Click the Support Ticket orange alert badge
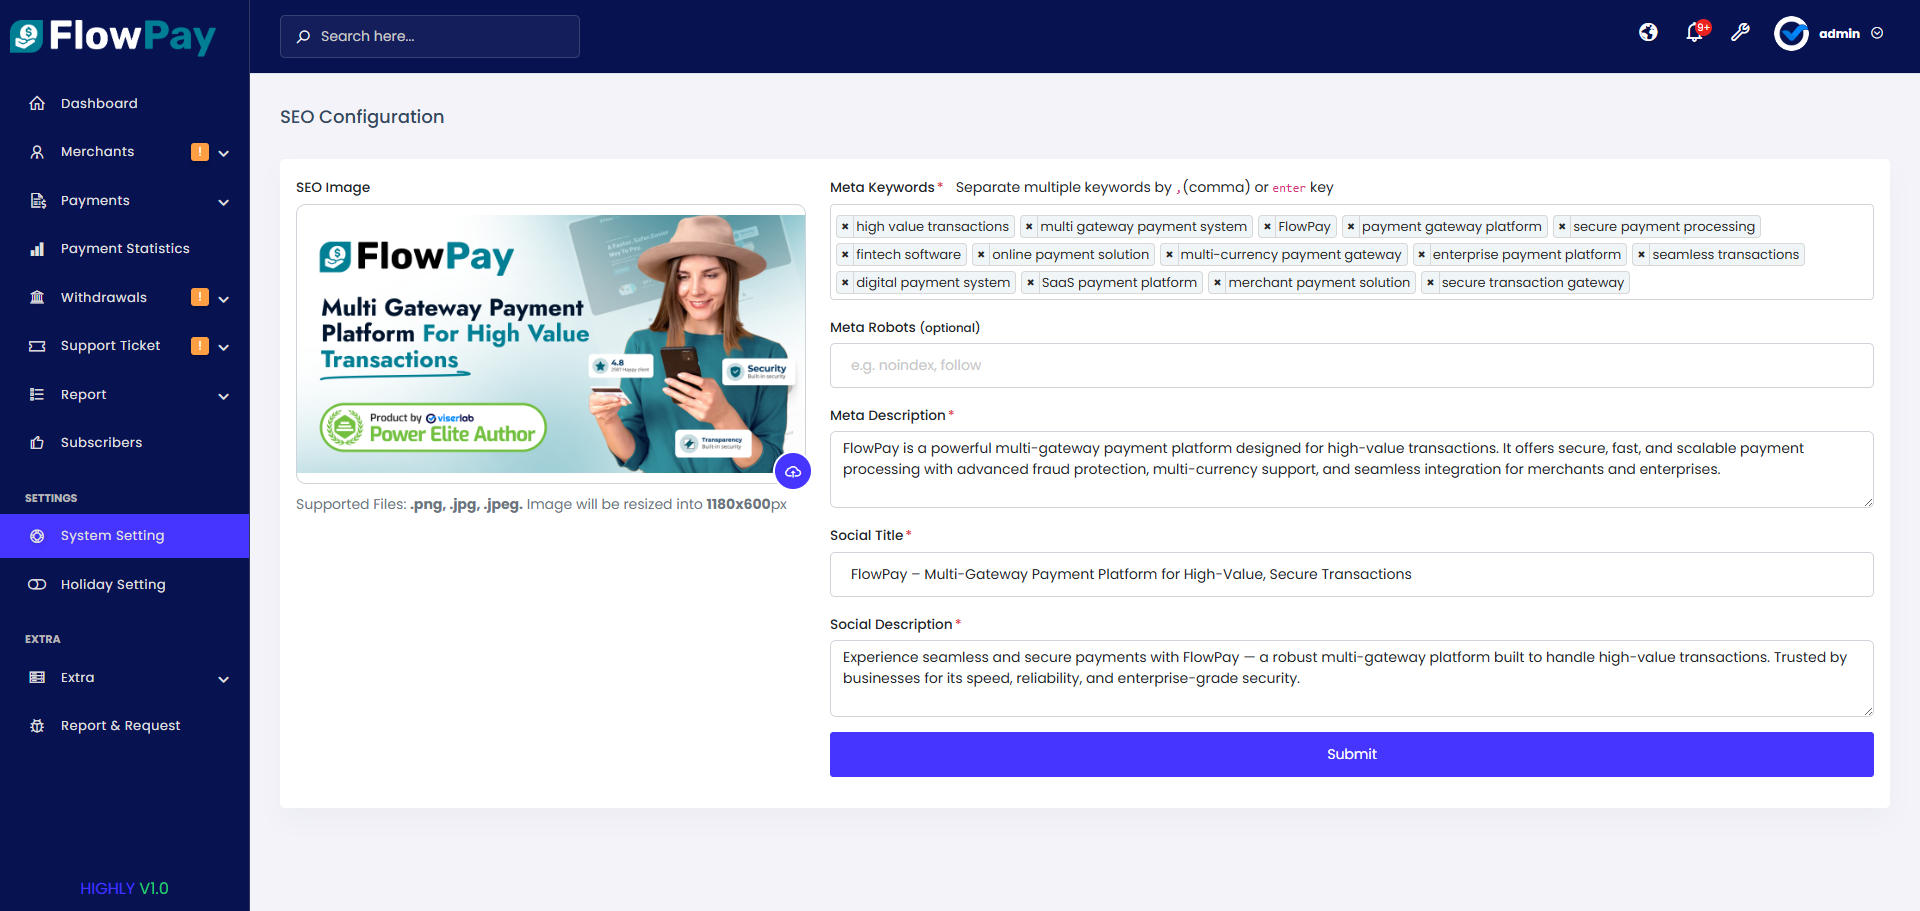The width and height of the screenshot is (1920, 911). [x=200, y=346]
